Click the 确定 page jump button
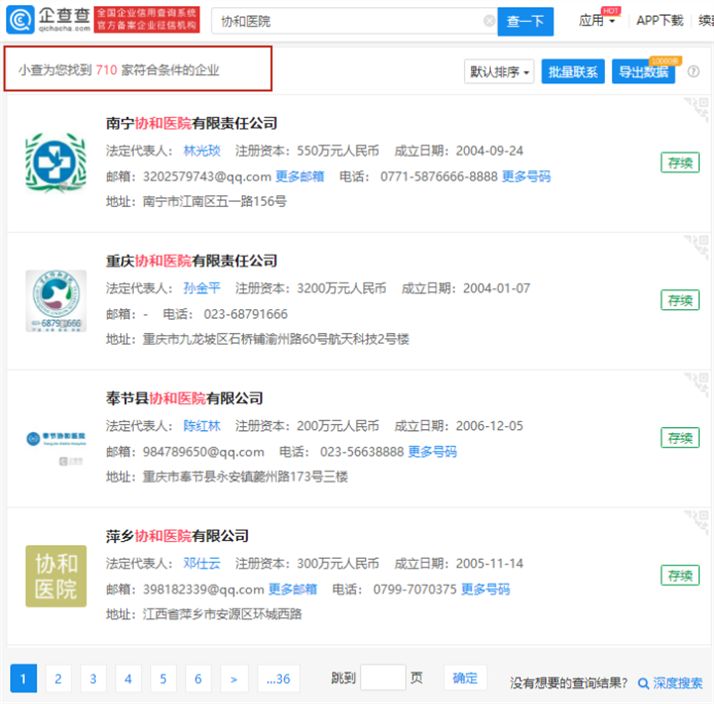Image resolution: width=714 pixels, height=704 pixels. (465, 678)
